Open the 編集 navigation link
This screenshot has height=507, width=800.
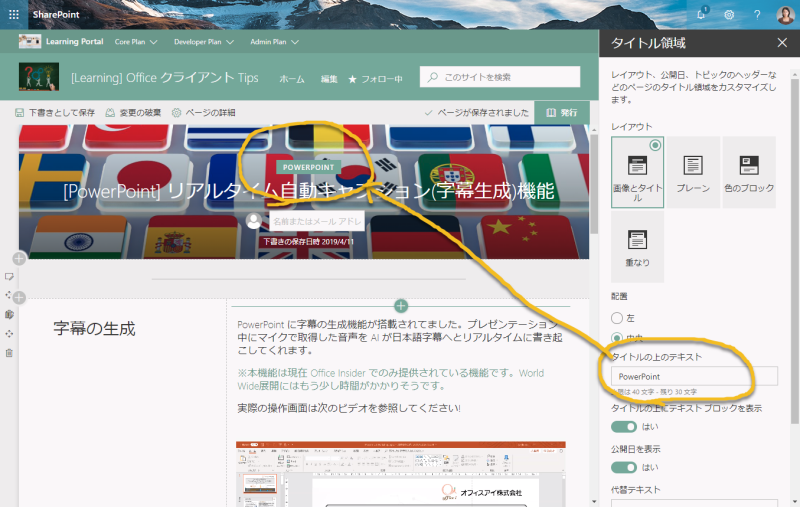tap(329, 79)
